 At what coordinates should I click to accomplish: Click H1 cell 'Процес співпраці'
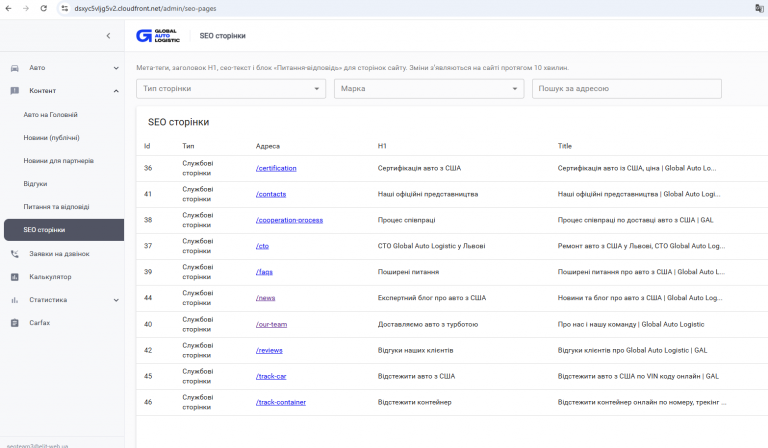[406, 220]
